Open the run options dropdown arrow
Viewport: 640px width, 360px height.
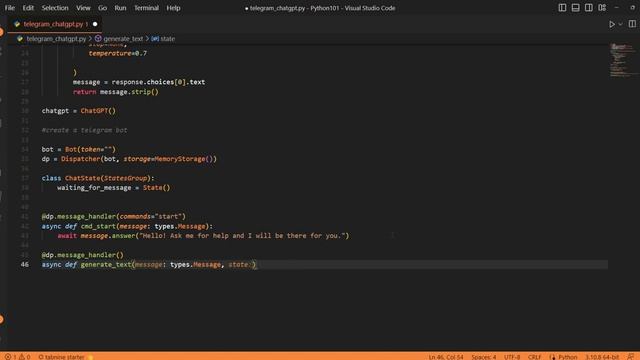tap(620, 24)
